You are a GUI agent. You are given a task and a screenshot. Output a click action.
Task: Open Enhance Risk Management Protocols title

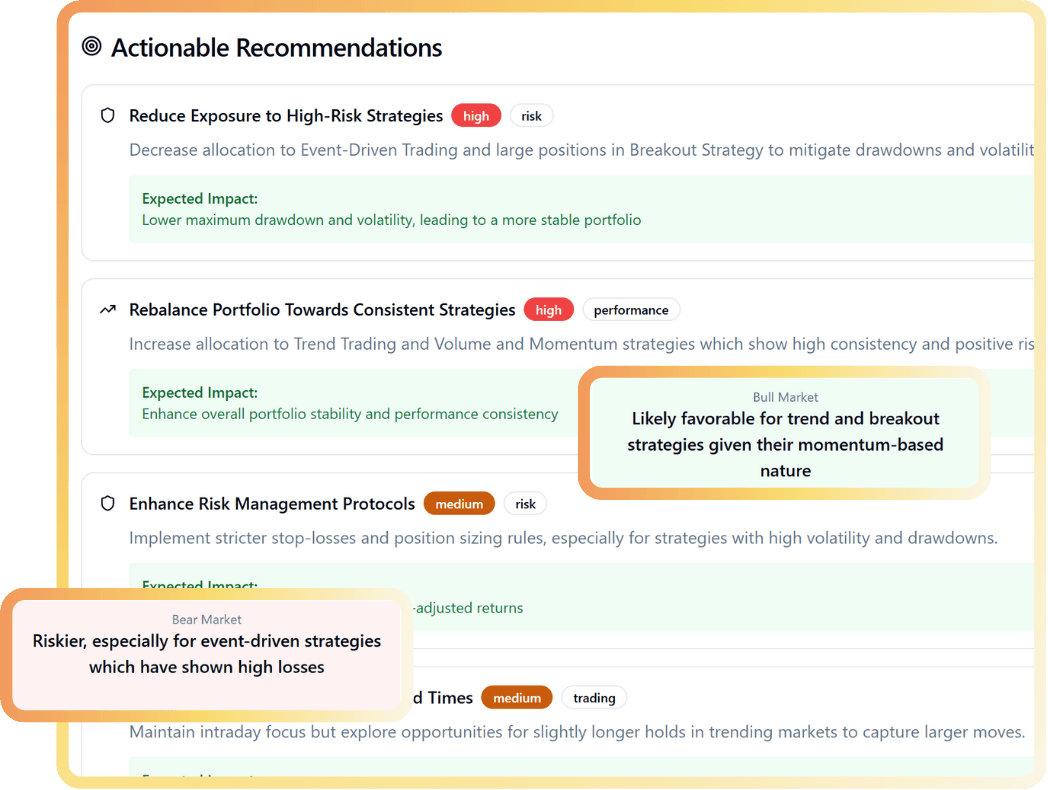272,504
